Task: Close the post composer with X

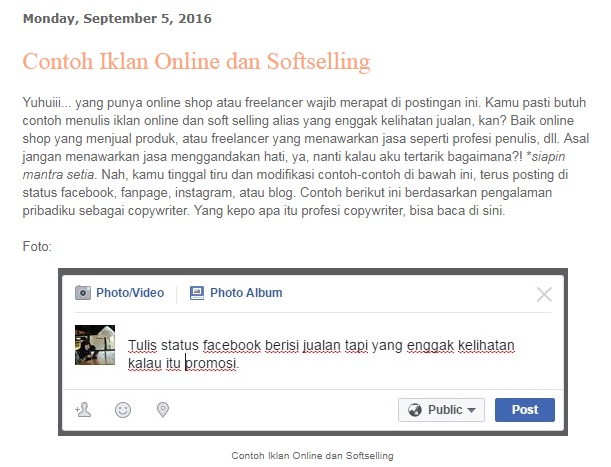Action: 544,294
